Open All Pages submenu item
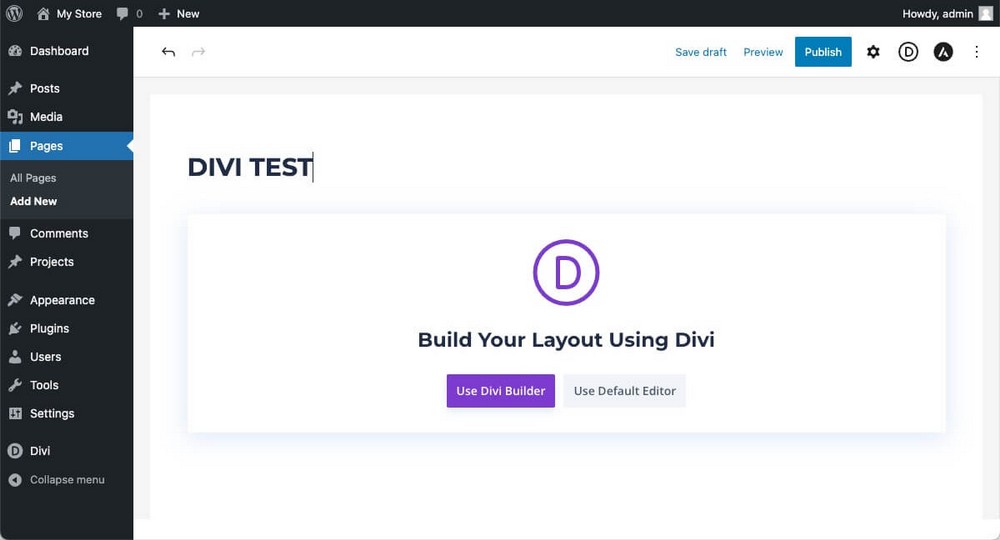Screen dimensions: 1000x540 (x=33, y=178)
